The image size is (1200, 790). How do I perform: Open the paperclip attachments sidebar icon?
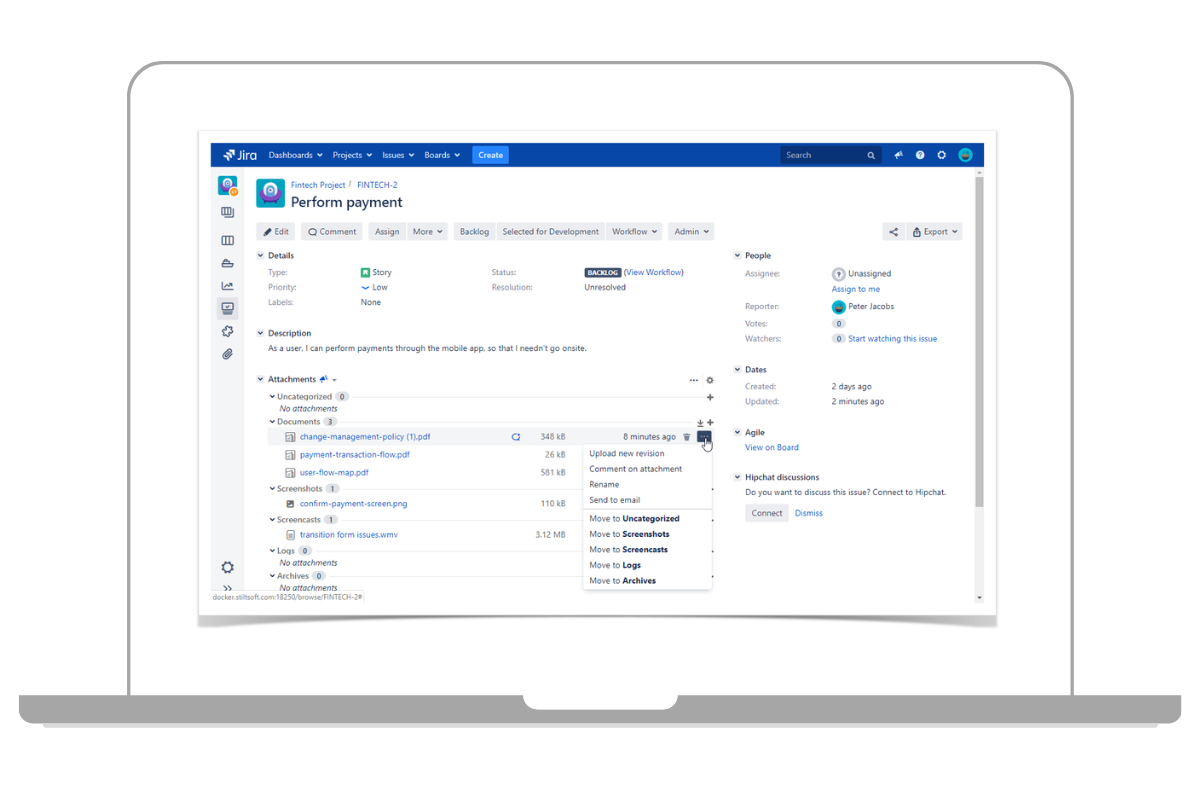click(227, 354)
